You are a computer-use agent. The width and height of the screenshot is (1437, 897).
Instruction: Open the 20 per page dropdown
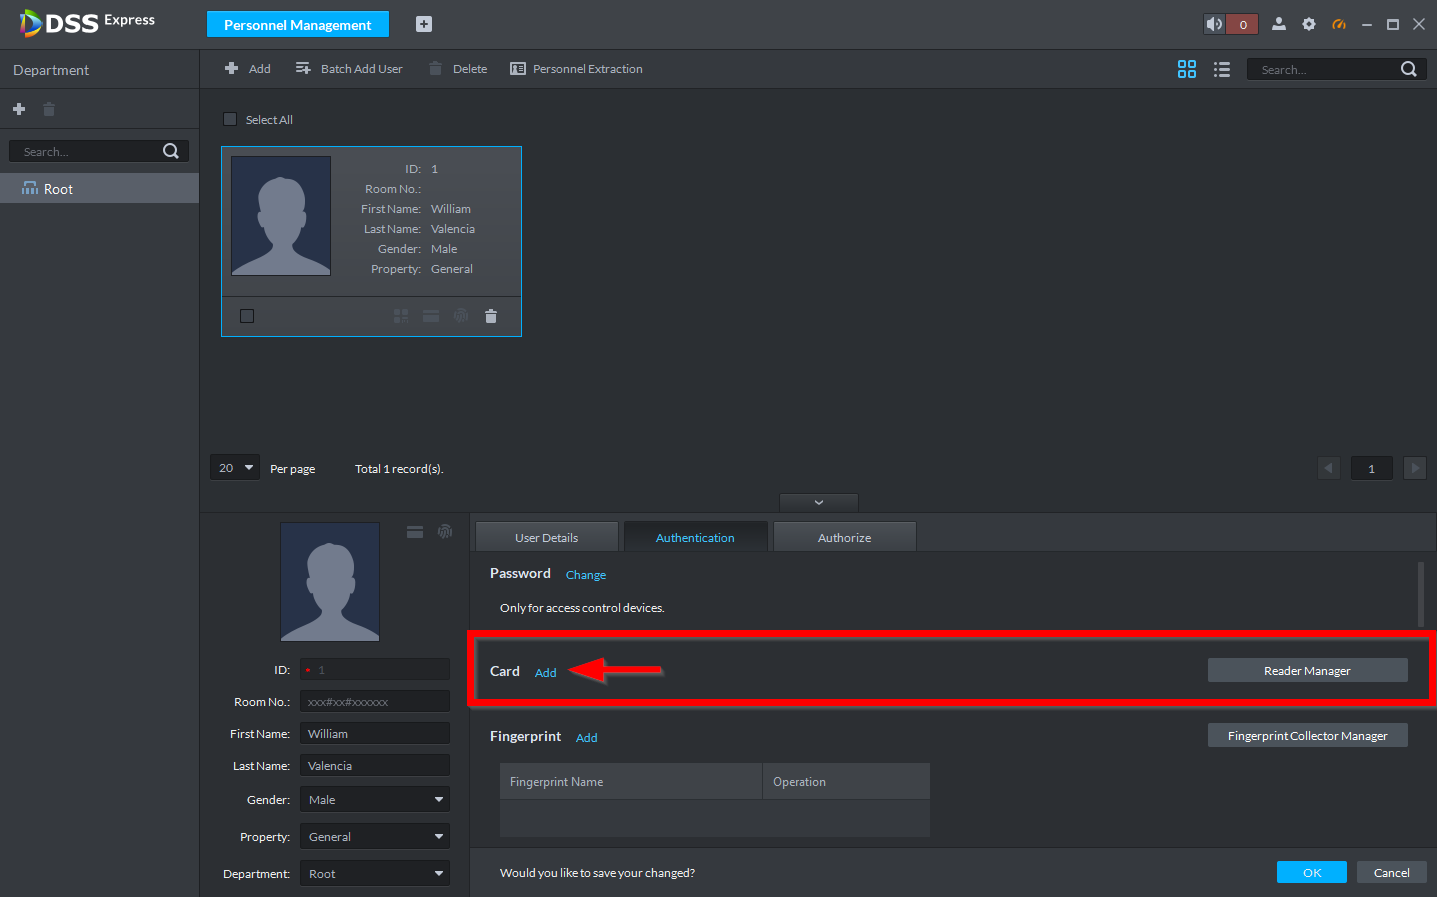click(x=235, y=468)
